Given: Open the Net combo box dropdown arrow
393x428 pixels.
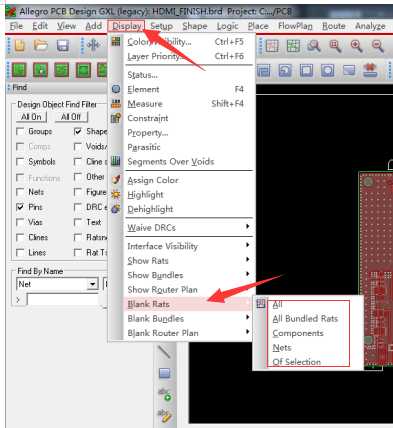Looking at the screenshot, I should pyautogui.click(x=92, y=284).
